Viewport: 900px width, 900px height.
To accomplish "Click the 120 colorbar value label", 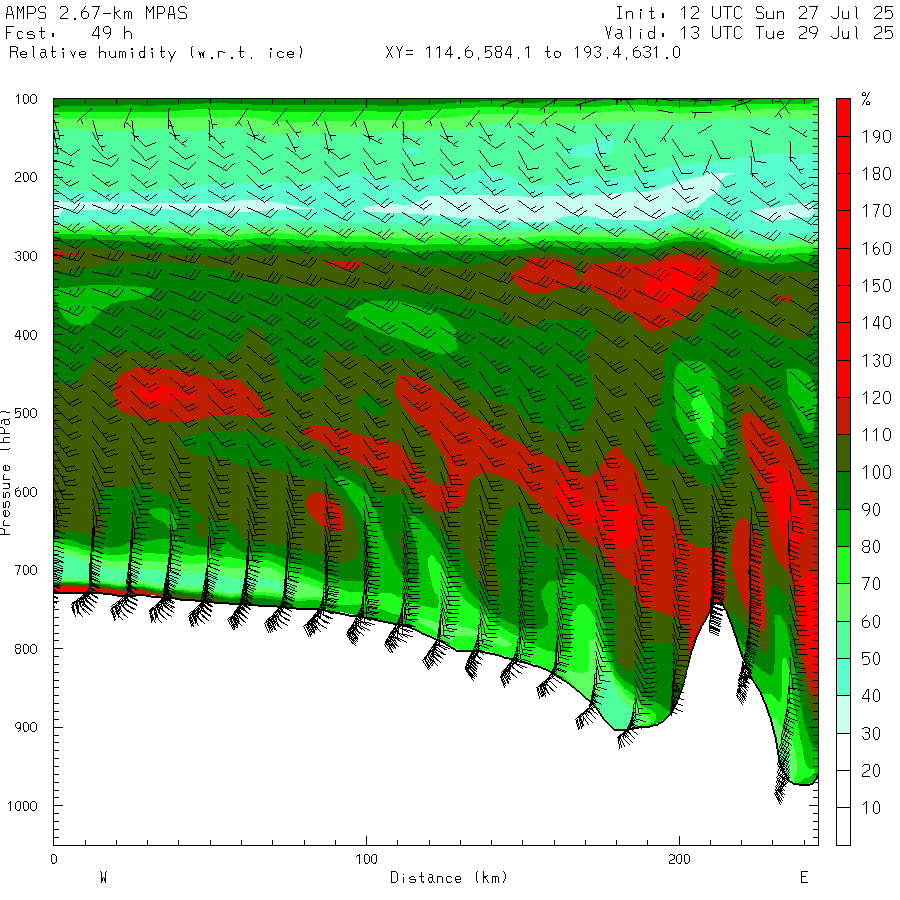I will click(x=876, y=398).
